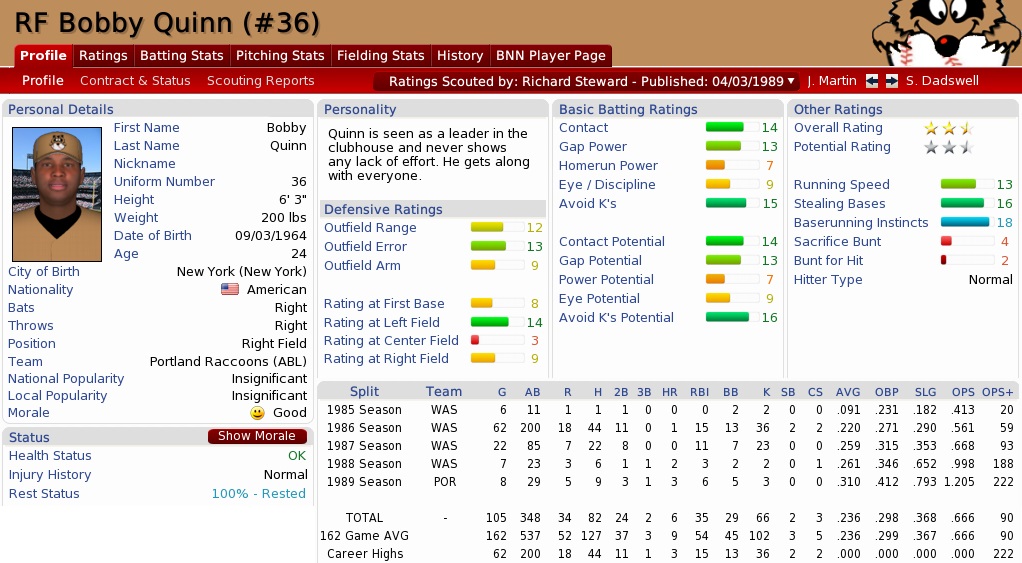Click the J. Martin player link
This screenshot has height=563, width=1022.
coord(832,81)
